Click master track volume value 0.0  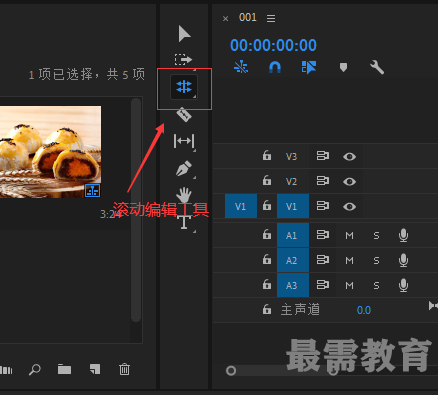pyautogui.click(x=364, y=310)
